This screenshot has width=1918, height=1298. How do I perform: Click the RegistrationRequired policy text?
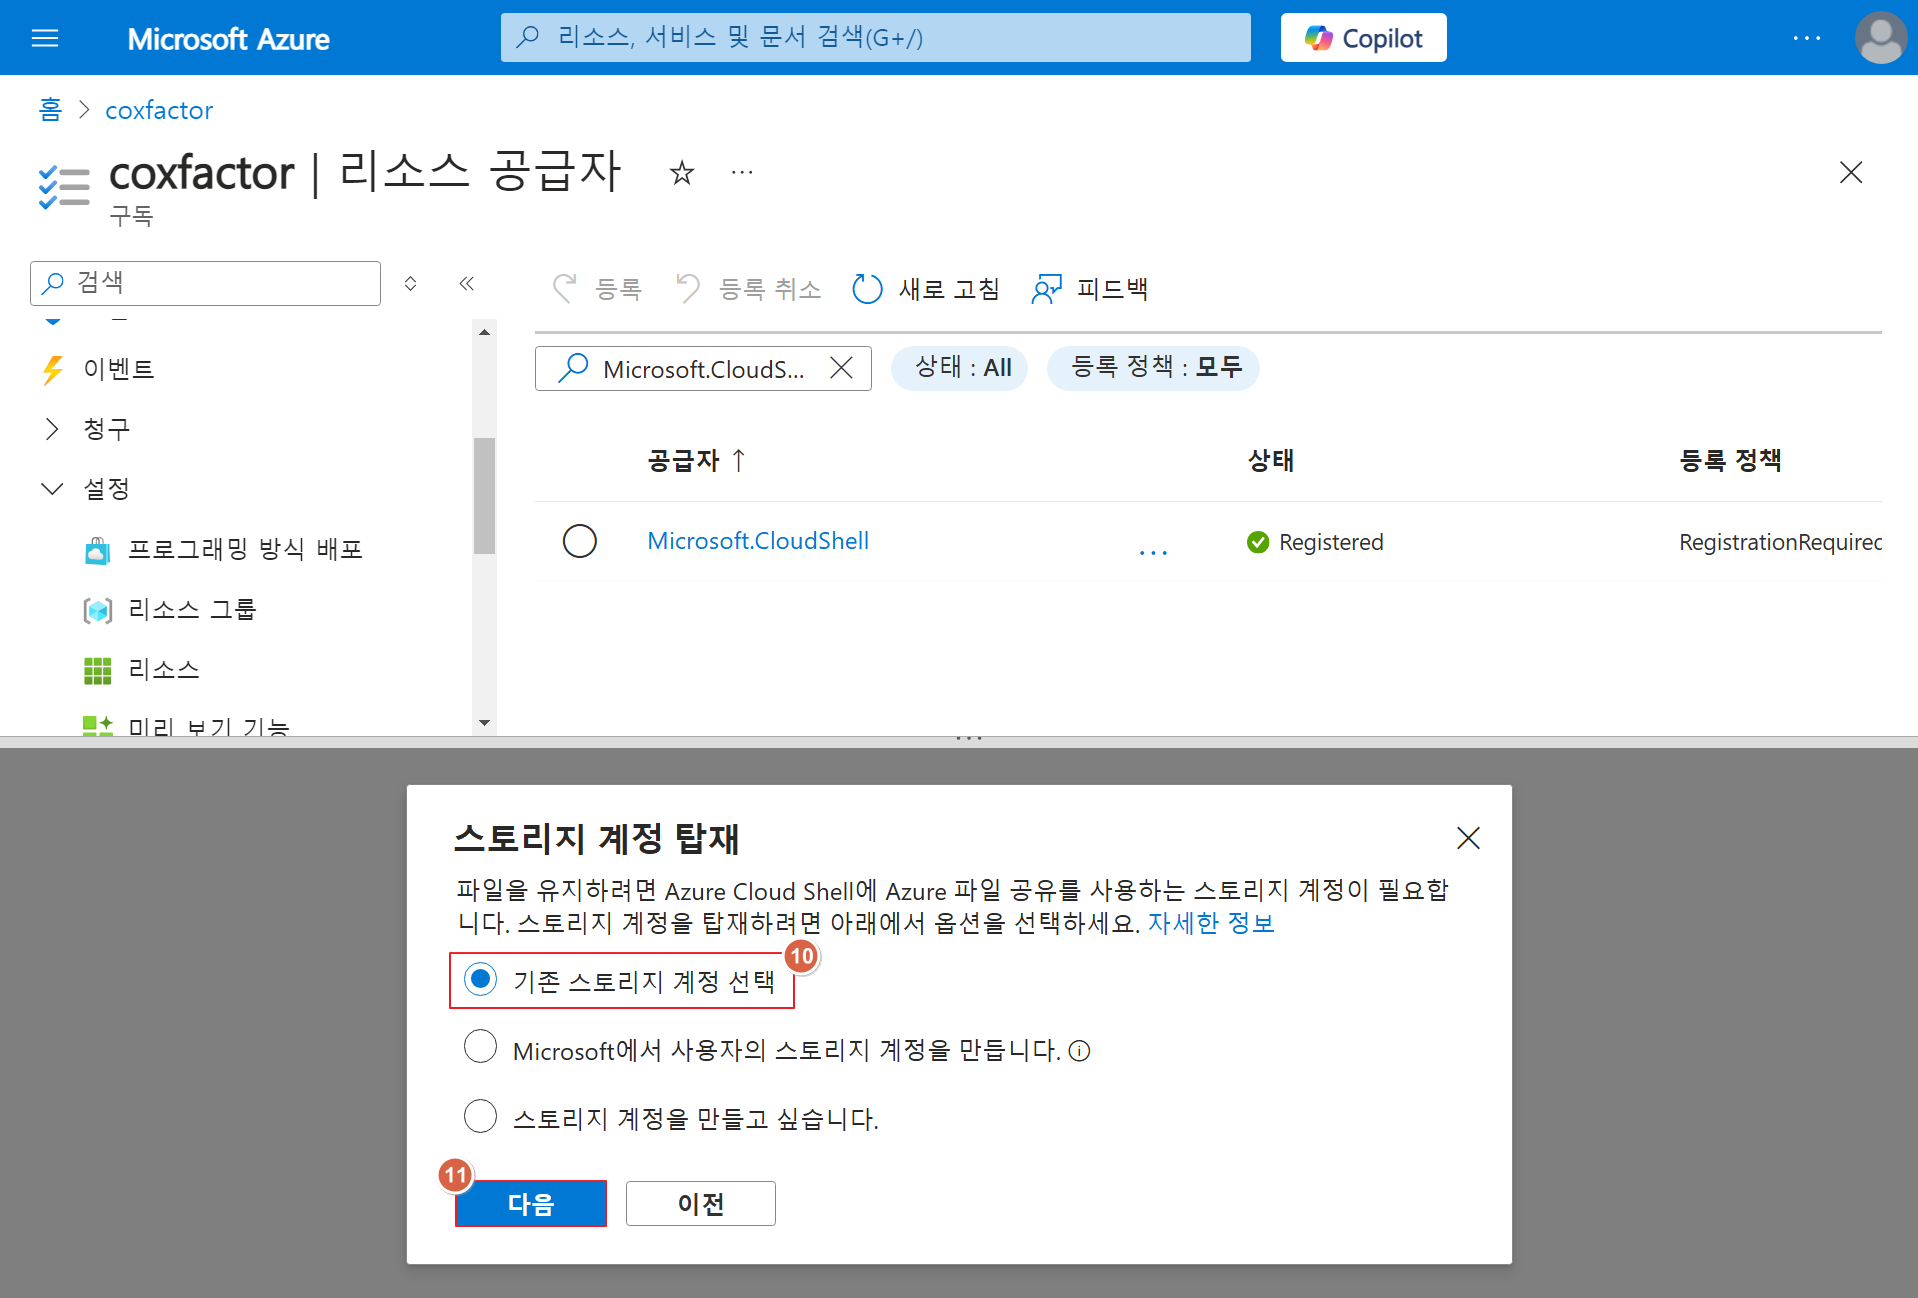pos(1780,542)
